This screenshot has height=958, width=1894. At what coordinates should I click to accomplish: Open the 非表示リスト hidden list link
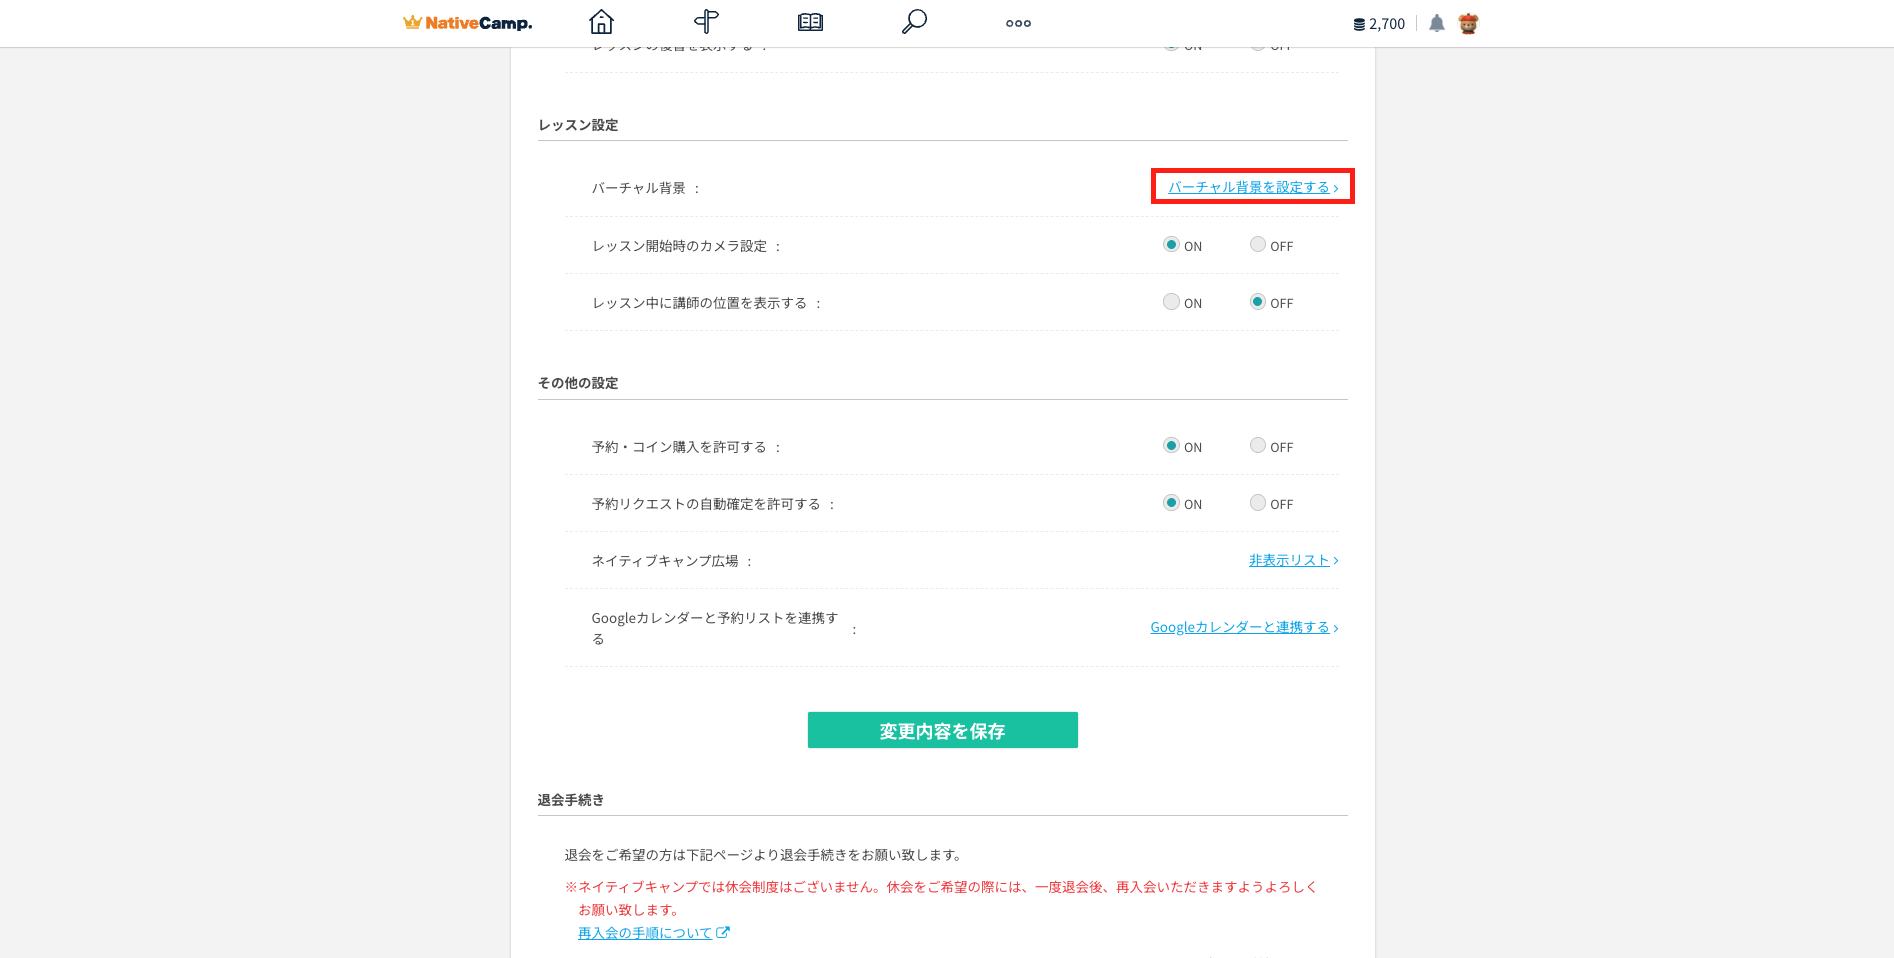click(1292, 560)
